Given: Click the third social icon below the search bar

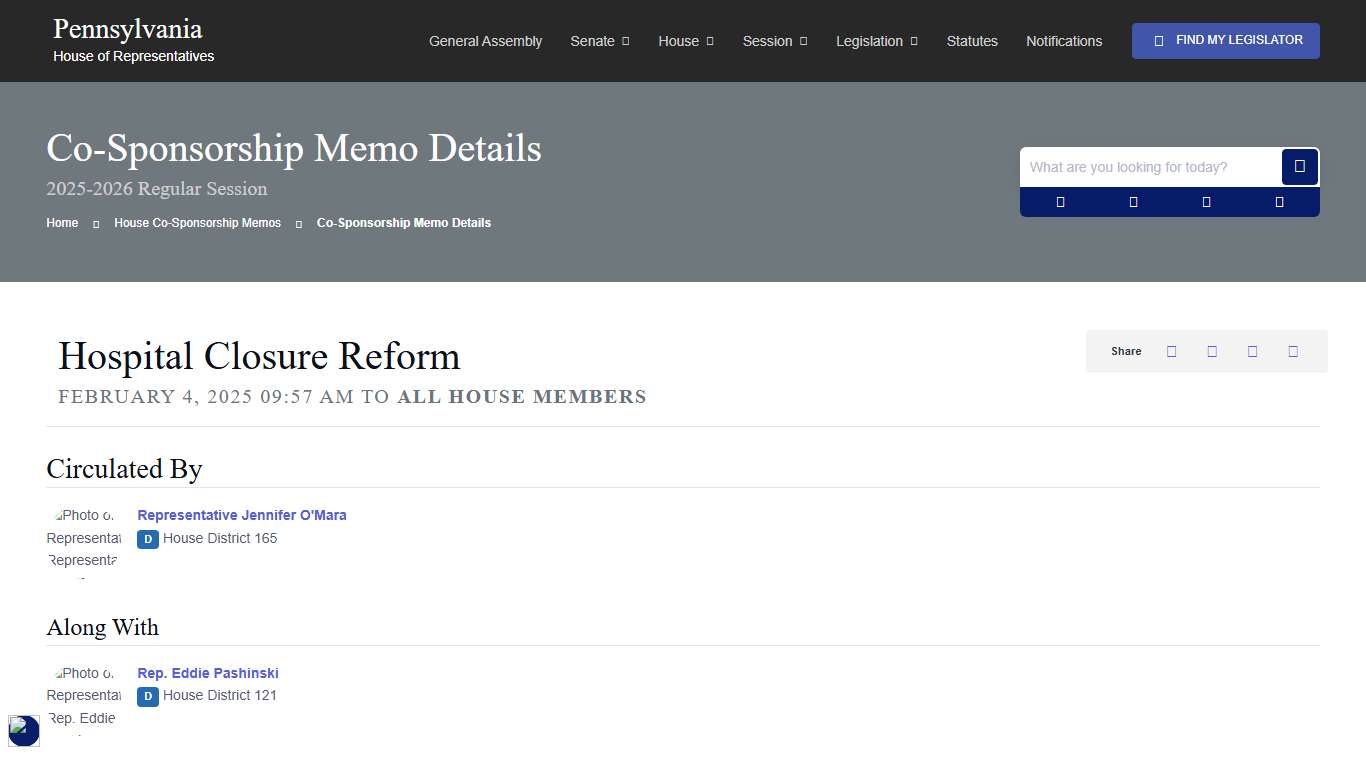Looking at the screenshot, I should 1206,201.
